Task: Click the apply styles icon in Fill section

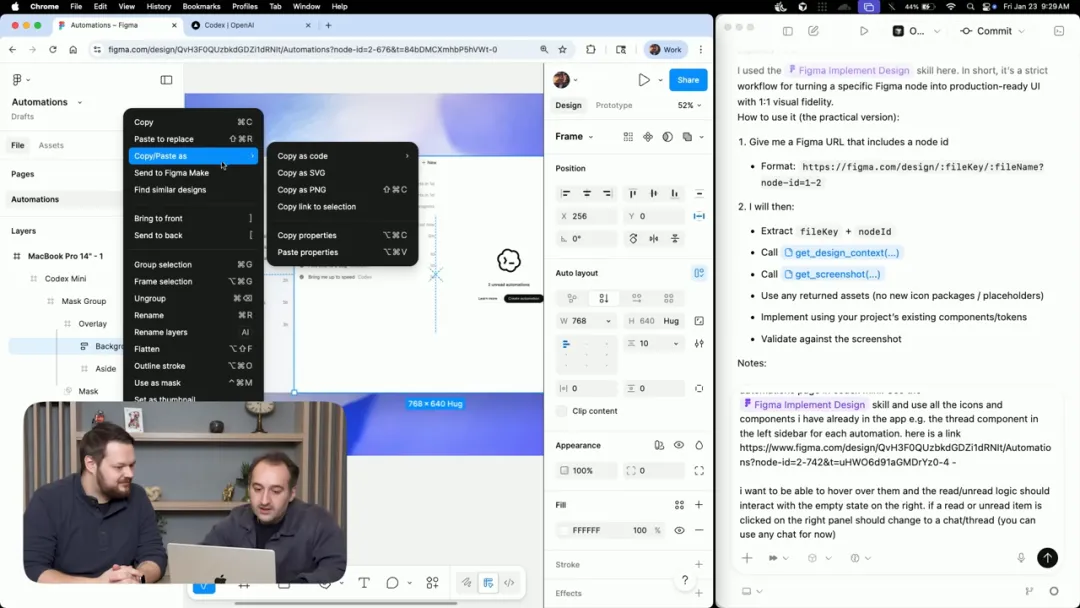Action: 679,505
